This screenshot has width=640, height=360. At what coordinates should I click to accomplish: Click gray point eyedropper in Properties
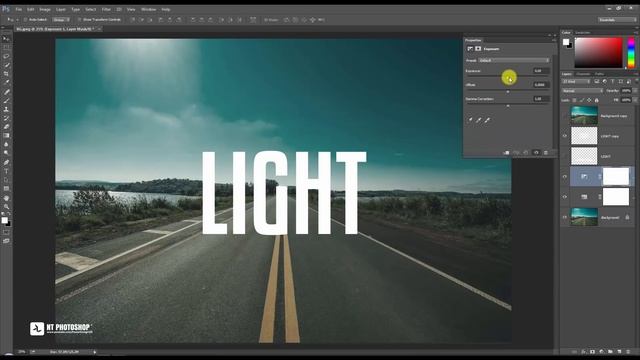[479, 120]
